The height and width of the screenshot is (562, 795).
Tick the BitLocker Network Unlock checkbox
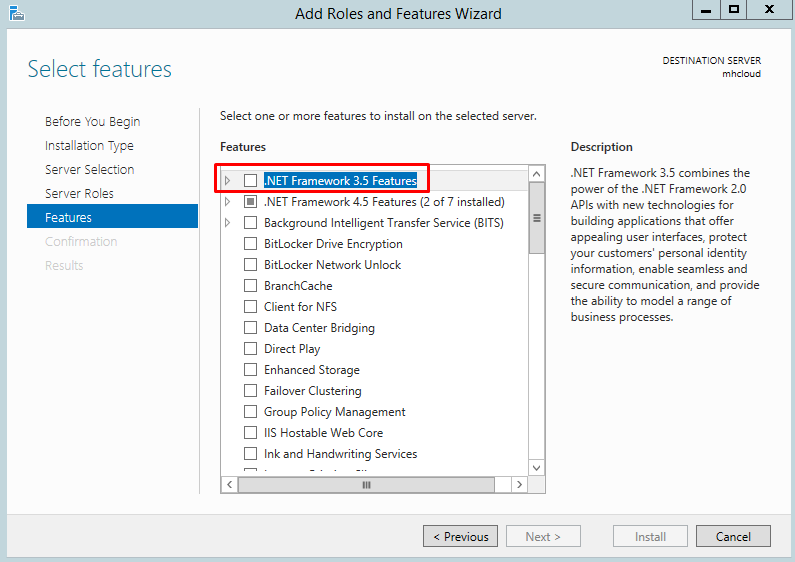coord(250,265)
